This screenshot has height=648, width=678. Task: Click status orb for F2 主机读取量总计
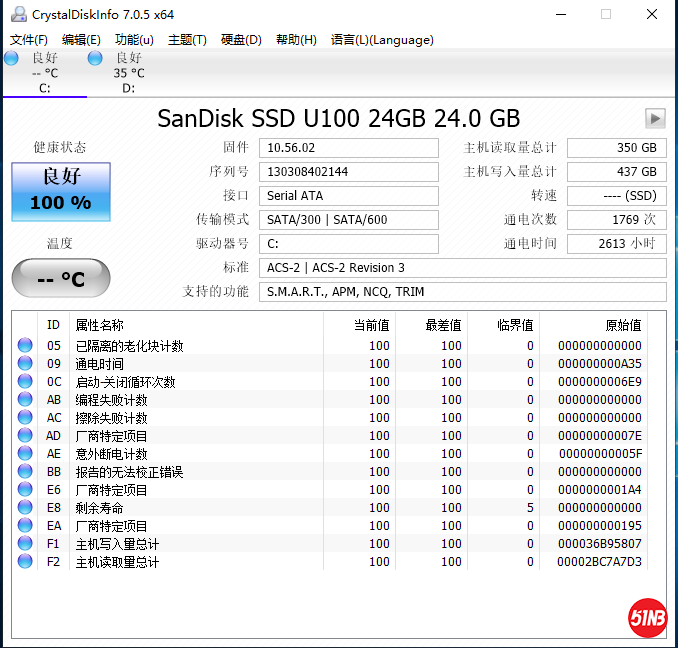(x=25, y=562)
